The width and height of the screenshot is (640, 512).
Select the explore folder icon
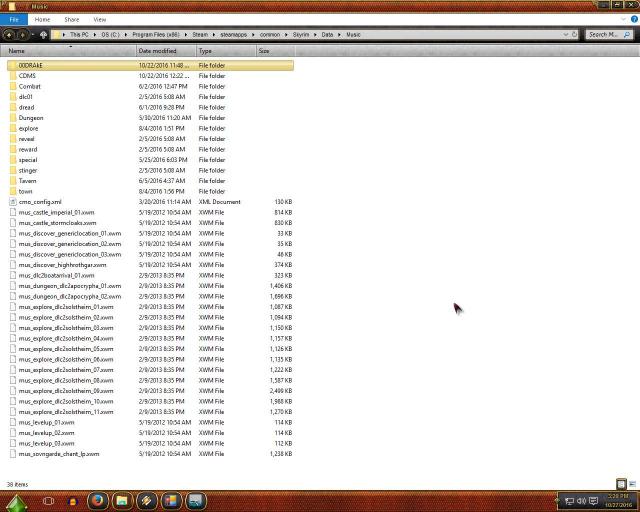[12, 129]
